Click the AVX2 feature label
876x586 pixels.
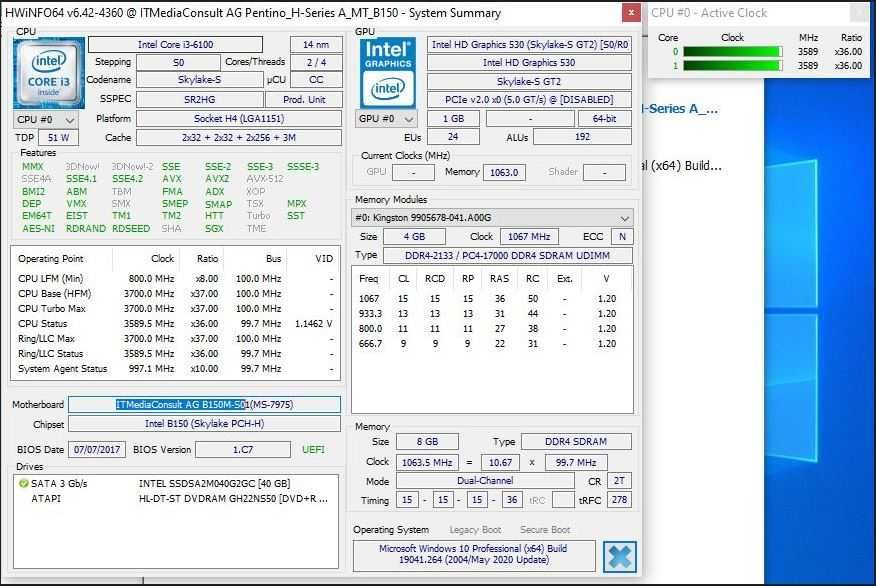[217, 179]
